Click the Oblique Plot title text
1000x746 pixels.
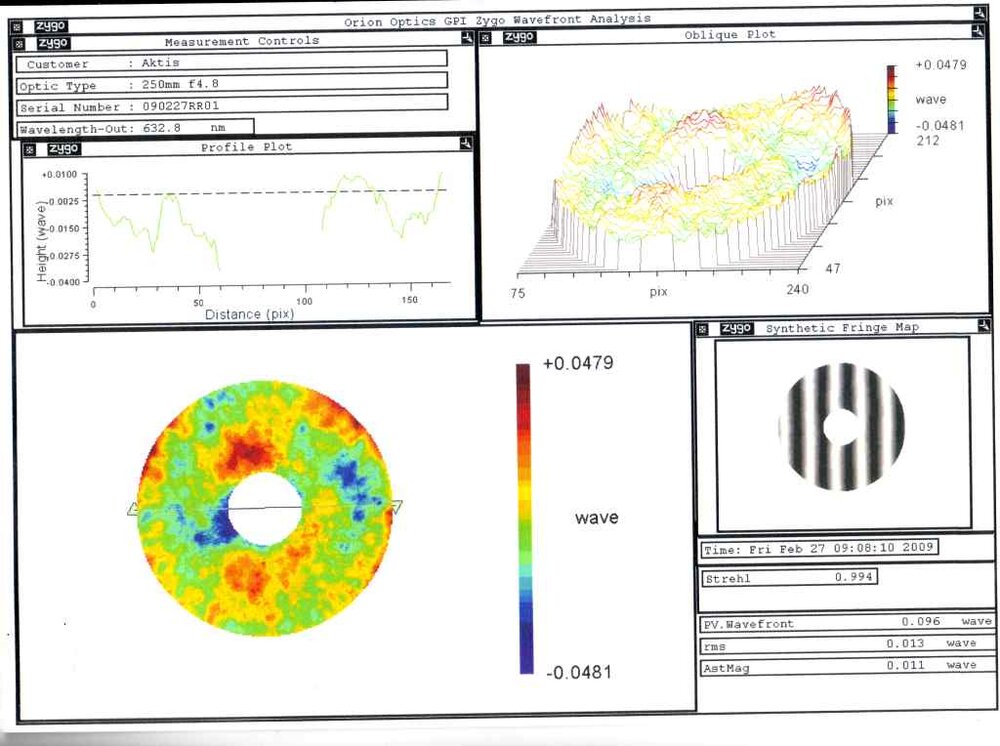click(x=729, y=35)
